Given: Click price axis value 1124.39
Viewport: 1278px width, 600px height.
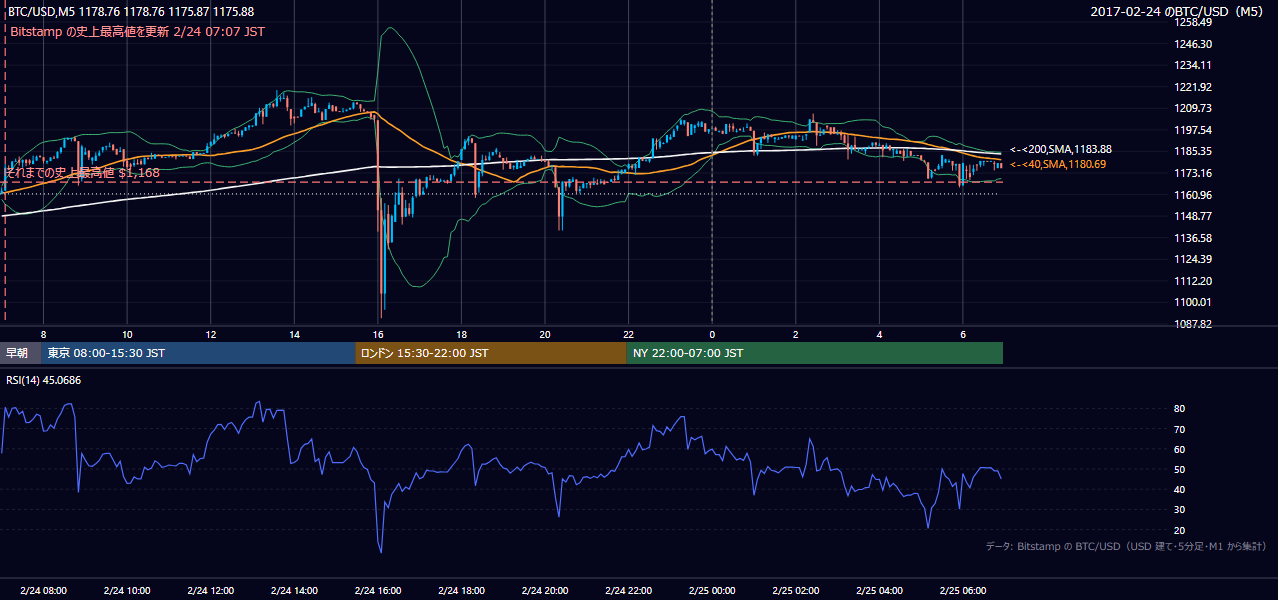Looking at the screenshot, I should [1193, 259].
